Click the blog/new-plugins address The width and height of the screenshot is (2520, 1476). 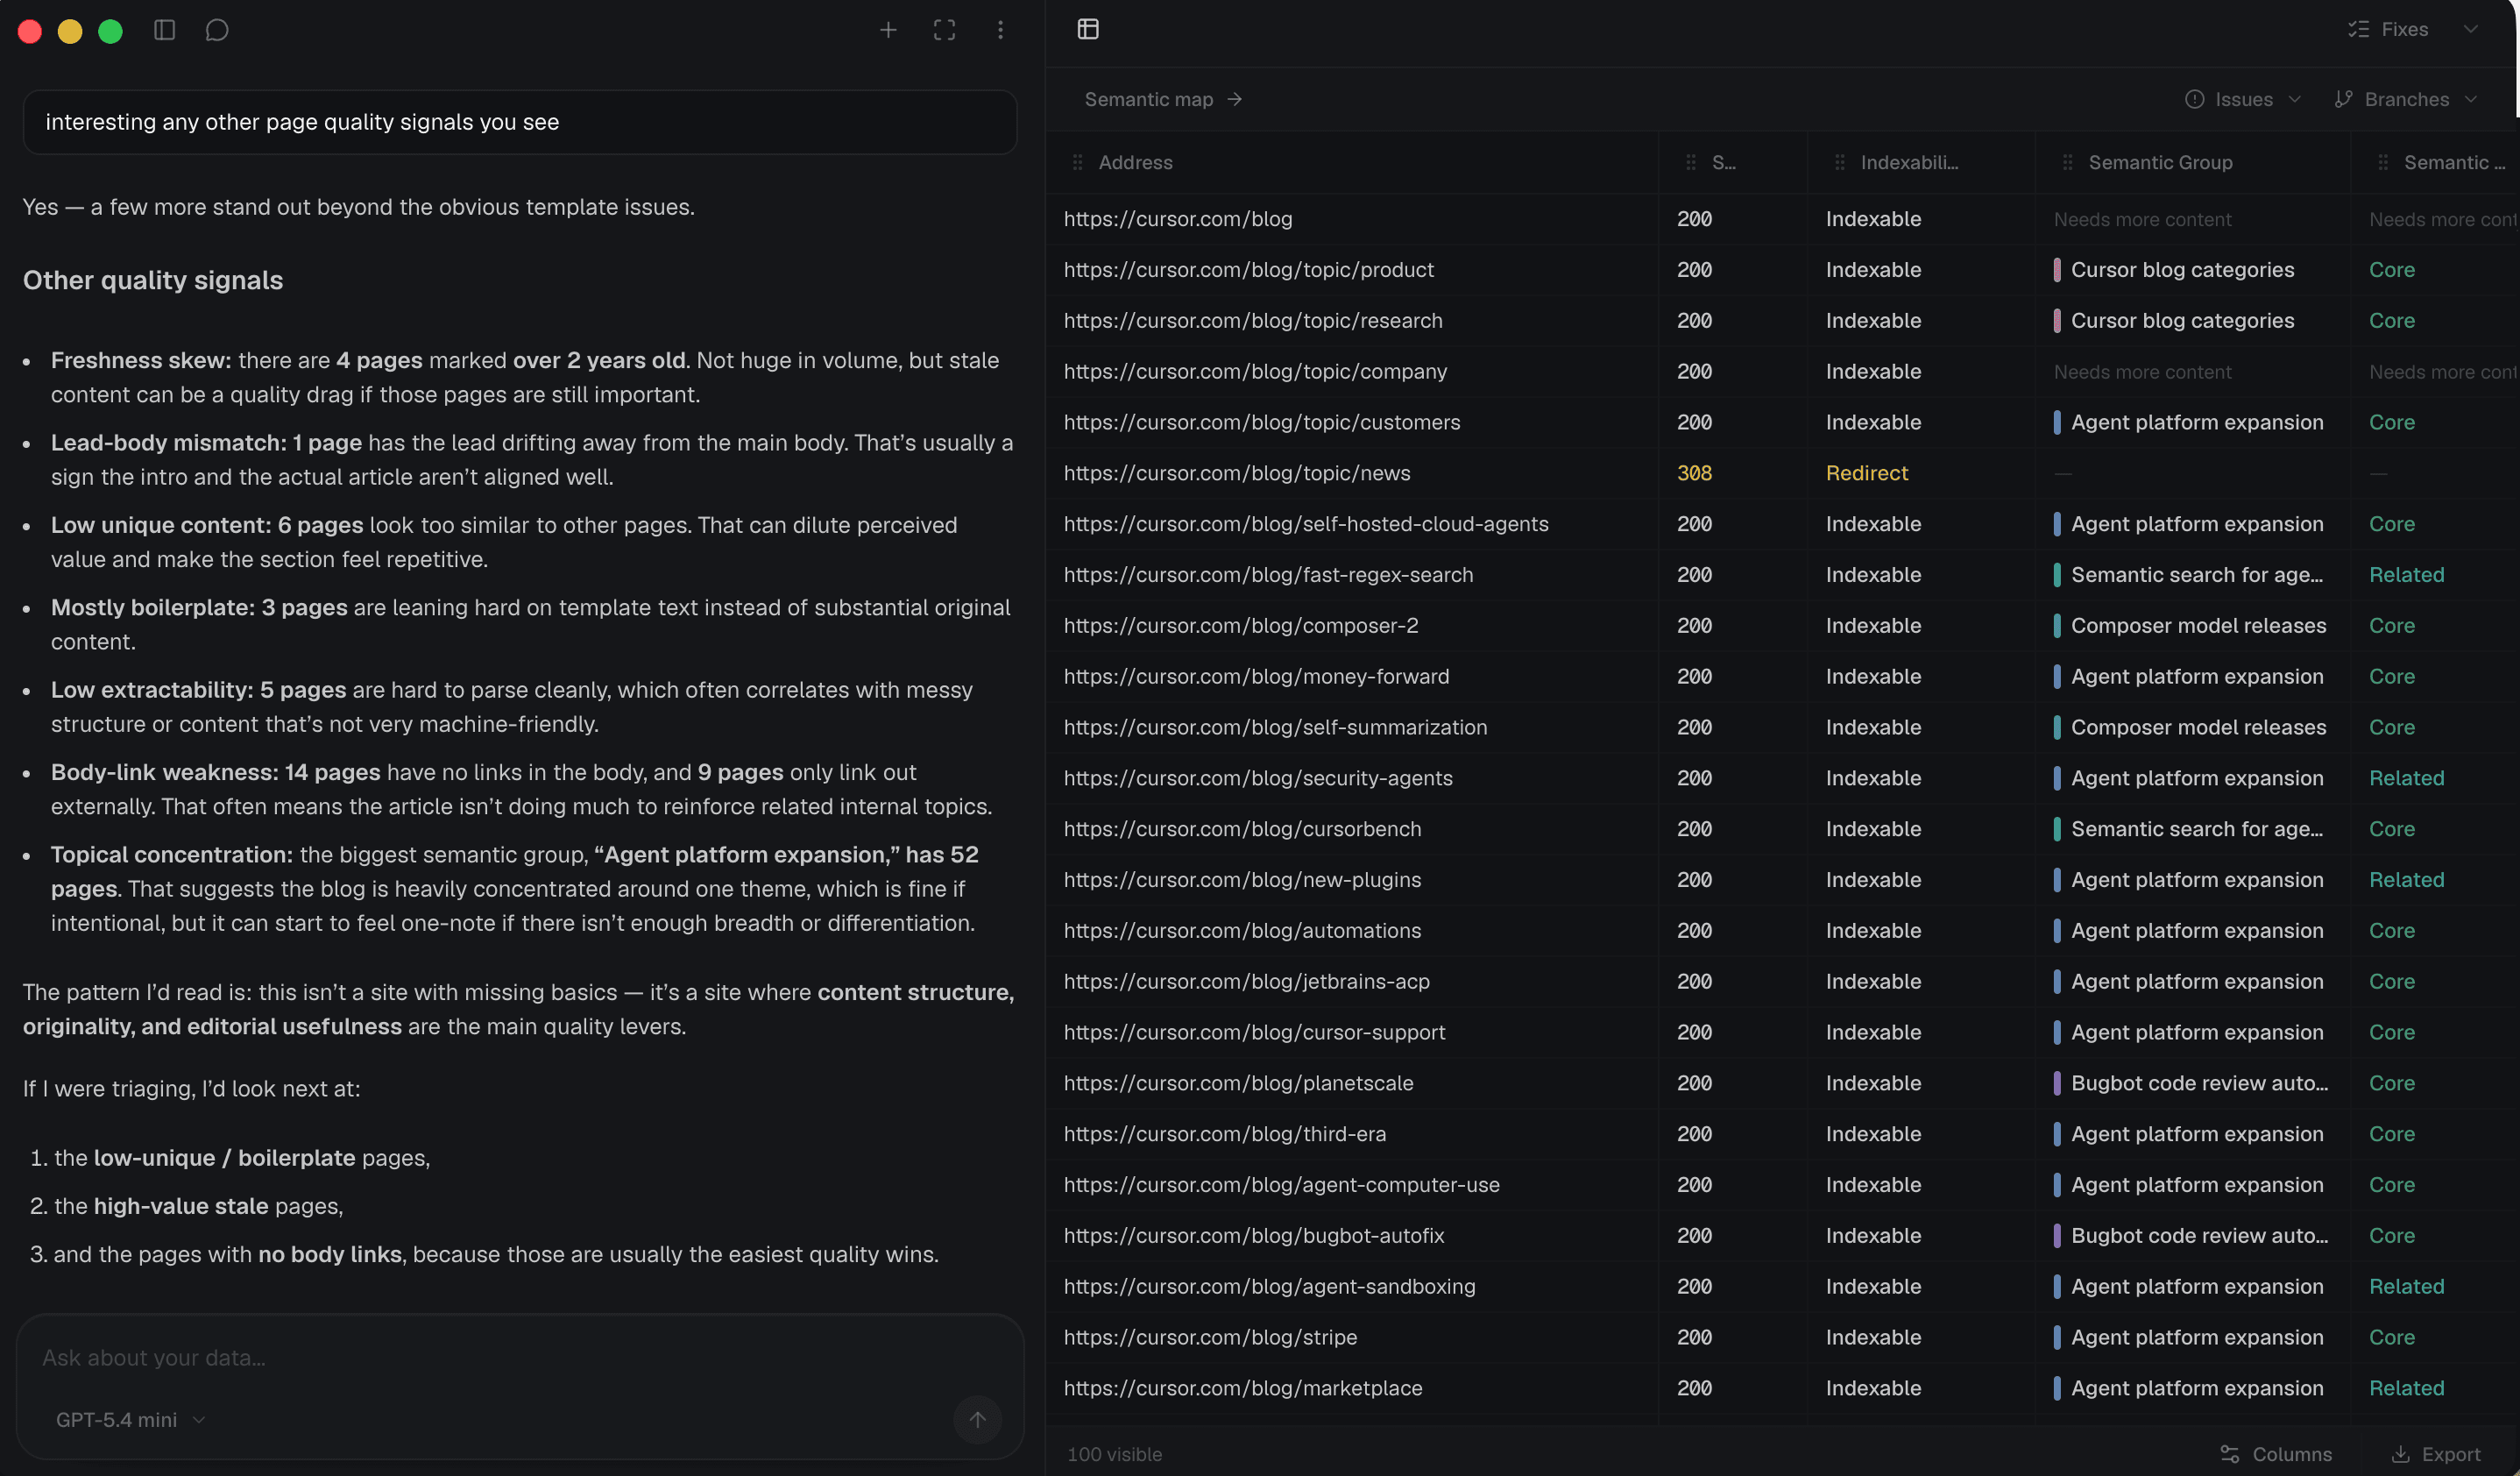[1242, 880]
